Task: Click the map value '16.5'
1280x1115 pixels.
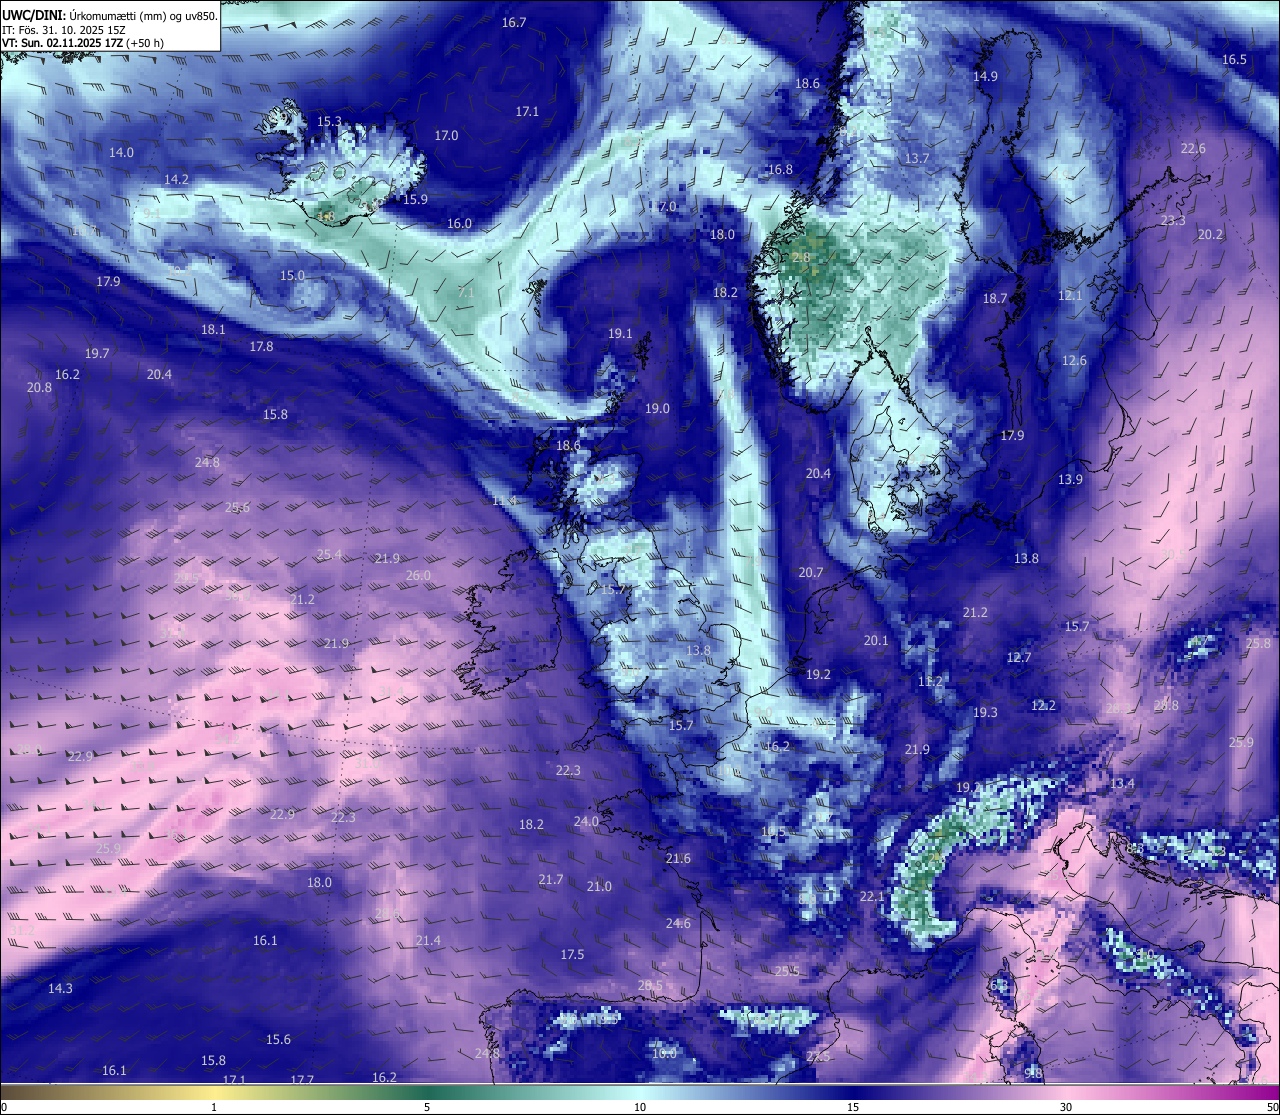Action: pyautogui.click(x=1234, y=59)
